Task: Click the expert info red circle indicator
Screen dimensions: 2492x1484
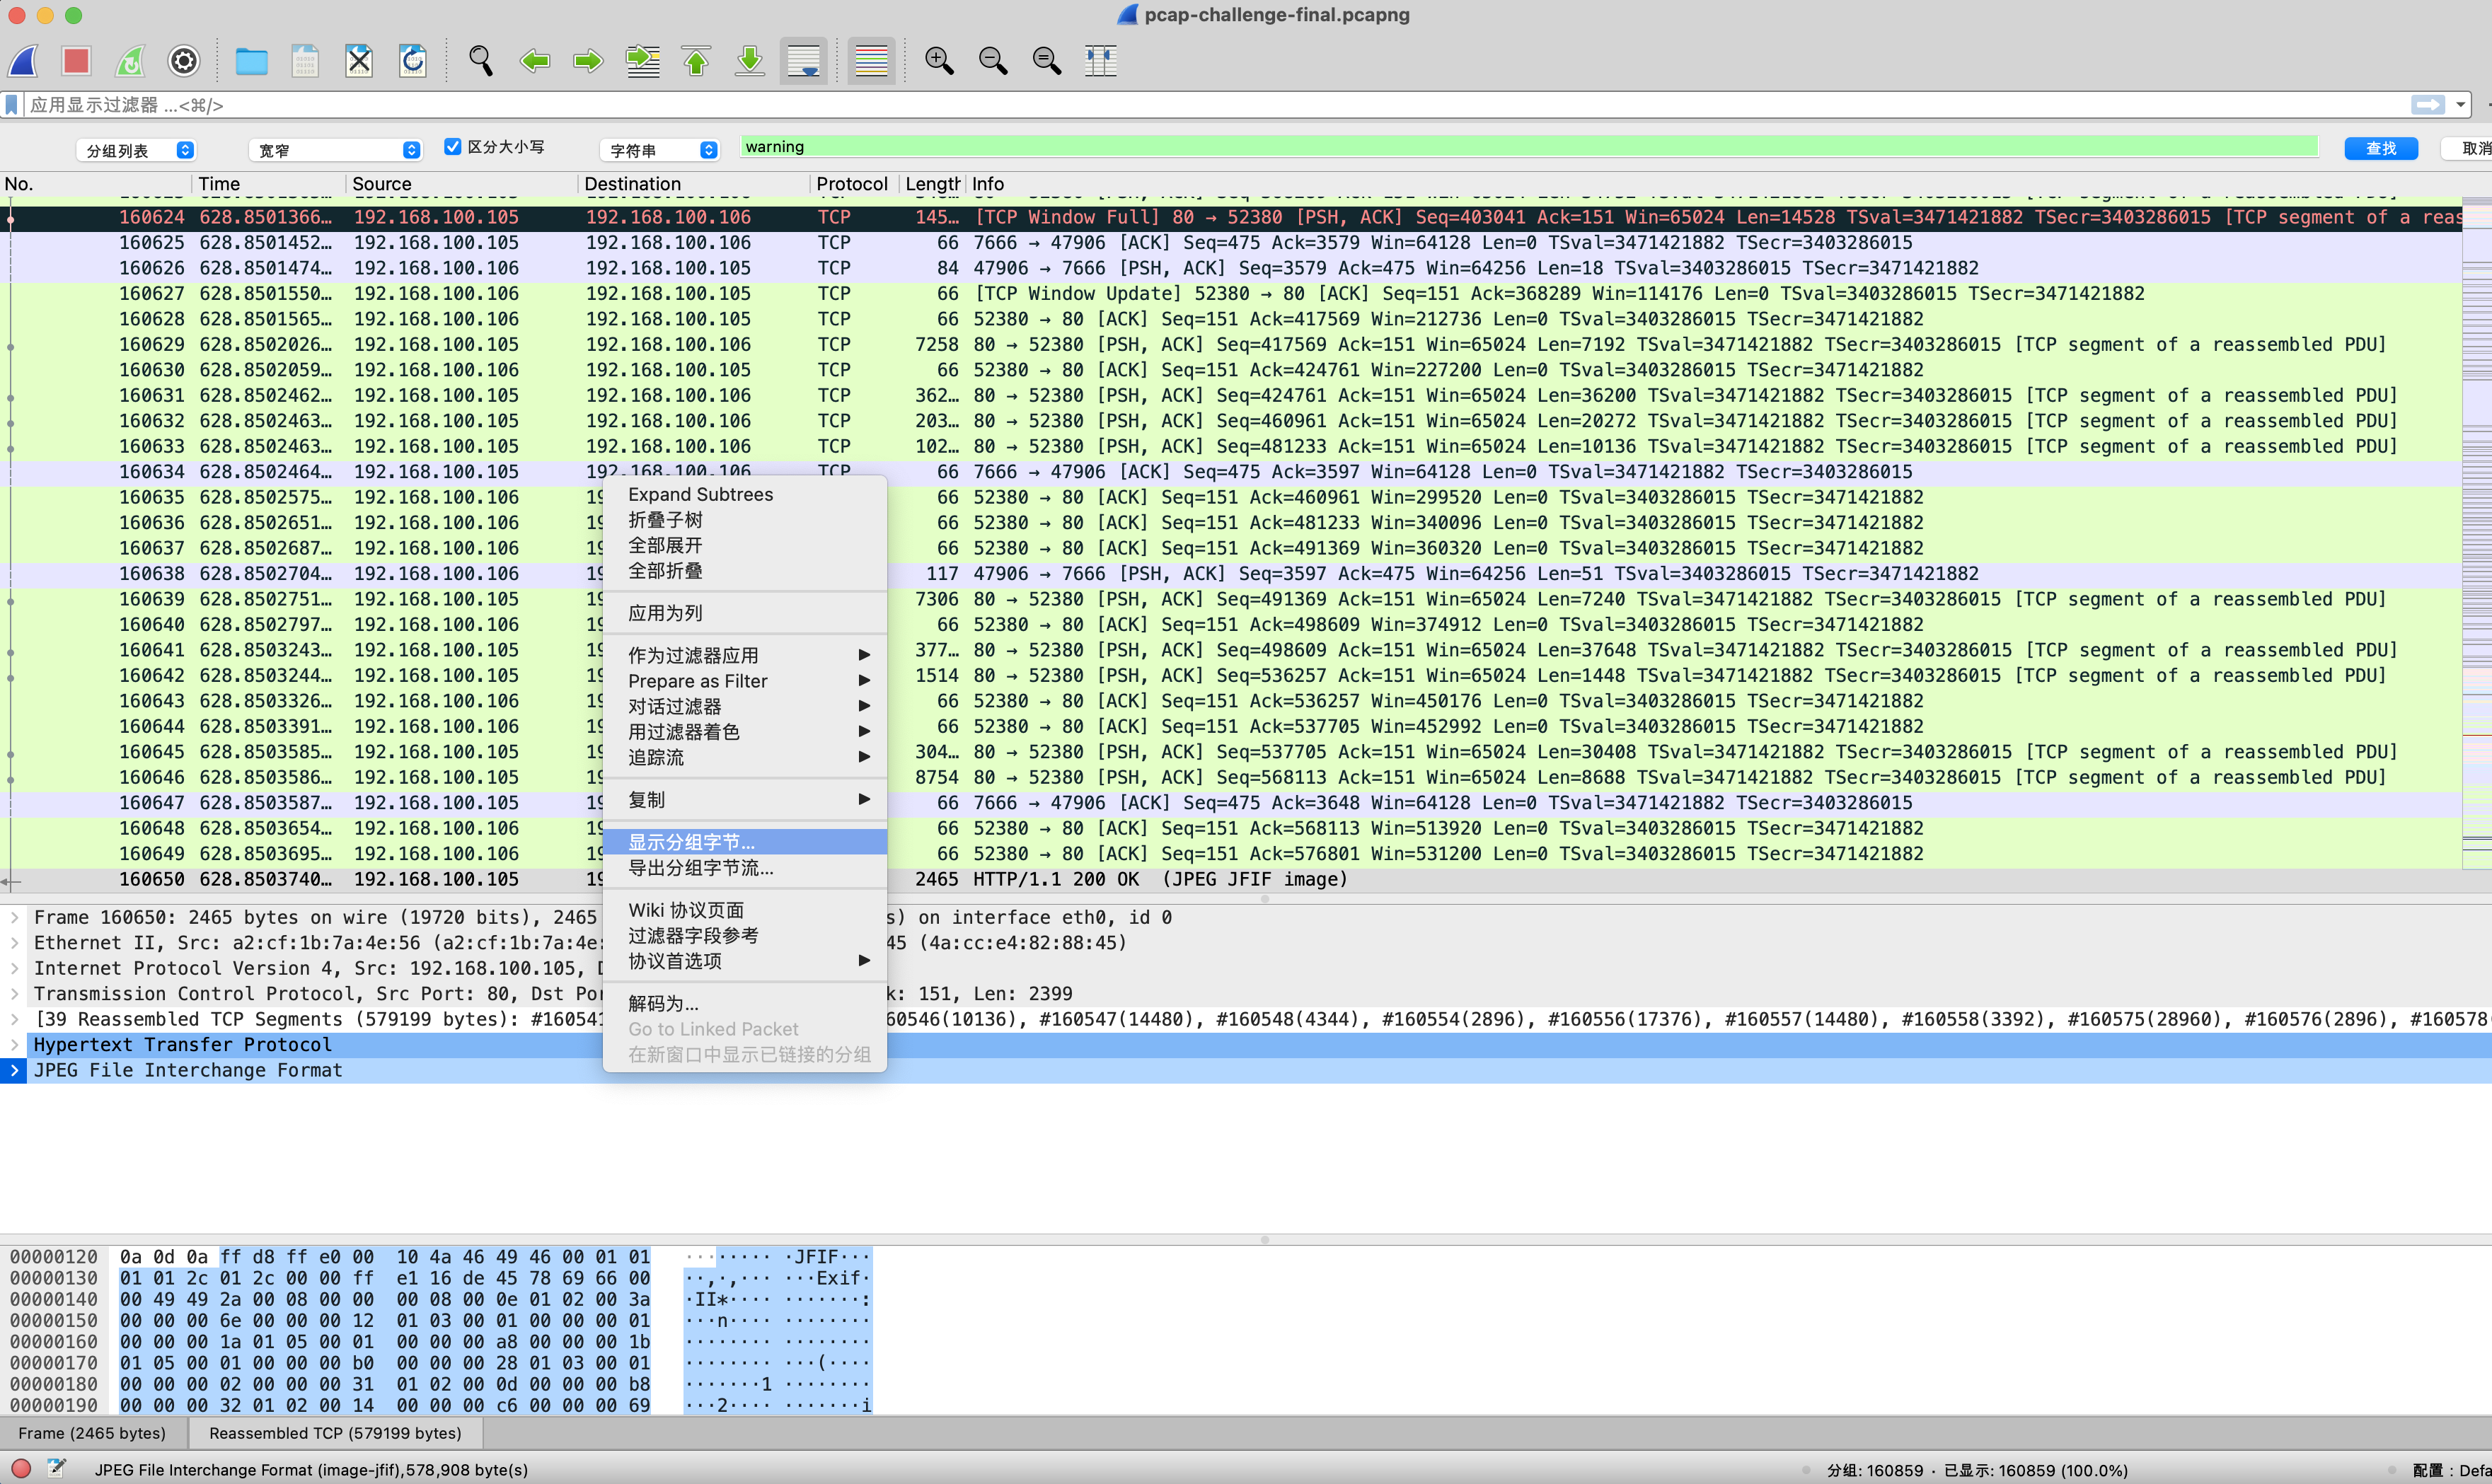Action: tap(21, 1469)
